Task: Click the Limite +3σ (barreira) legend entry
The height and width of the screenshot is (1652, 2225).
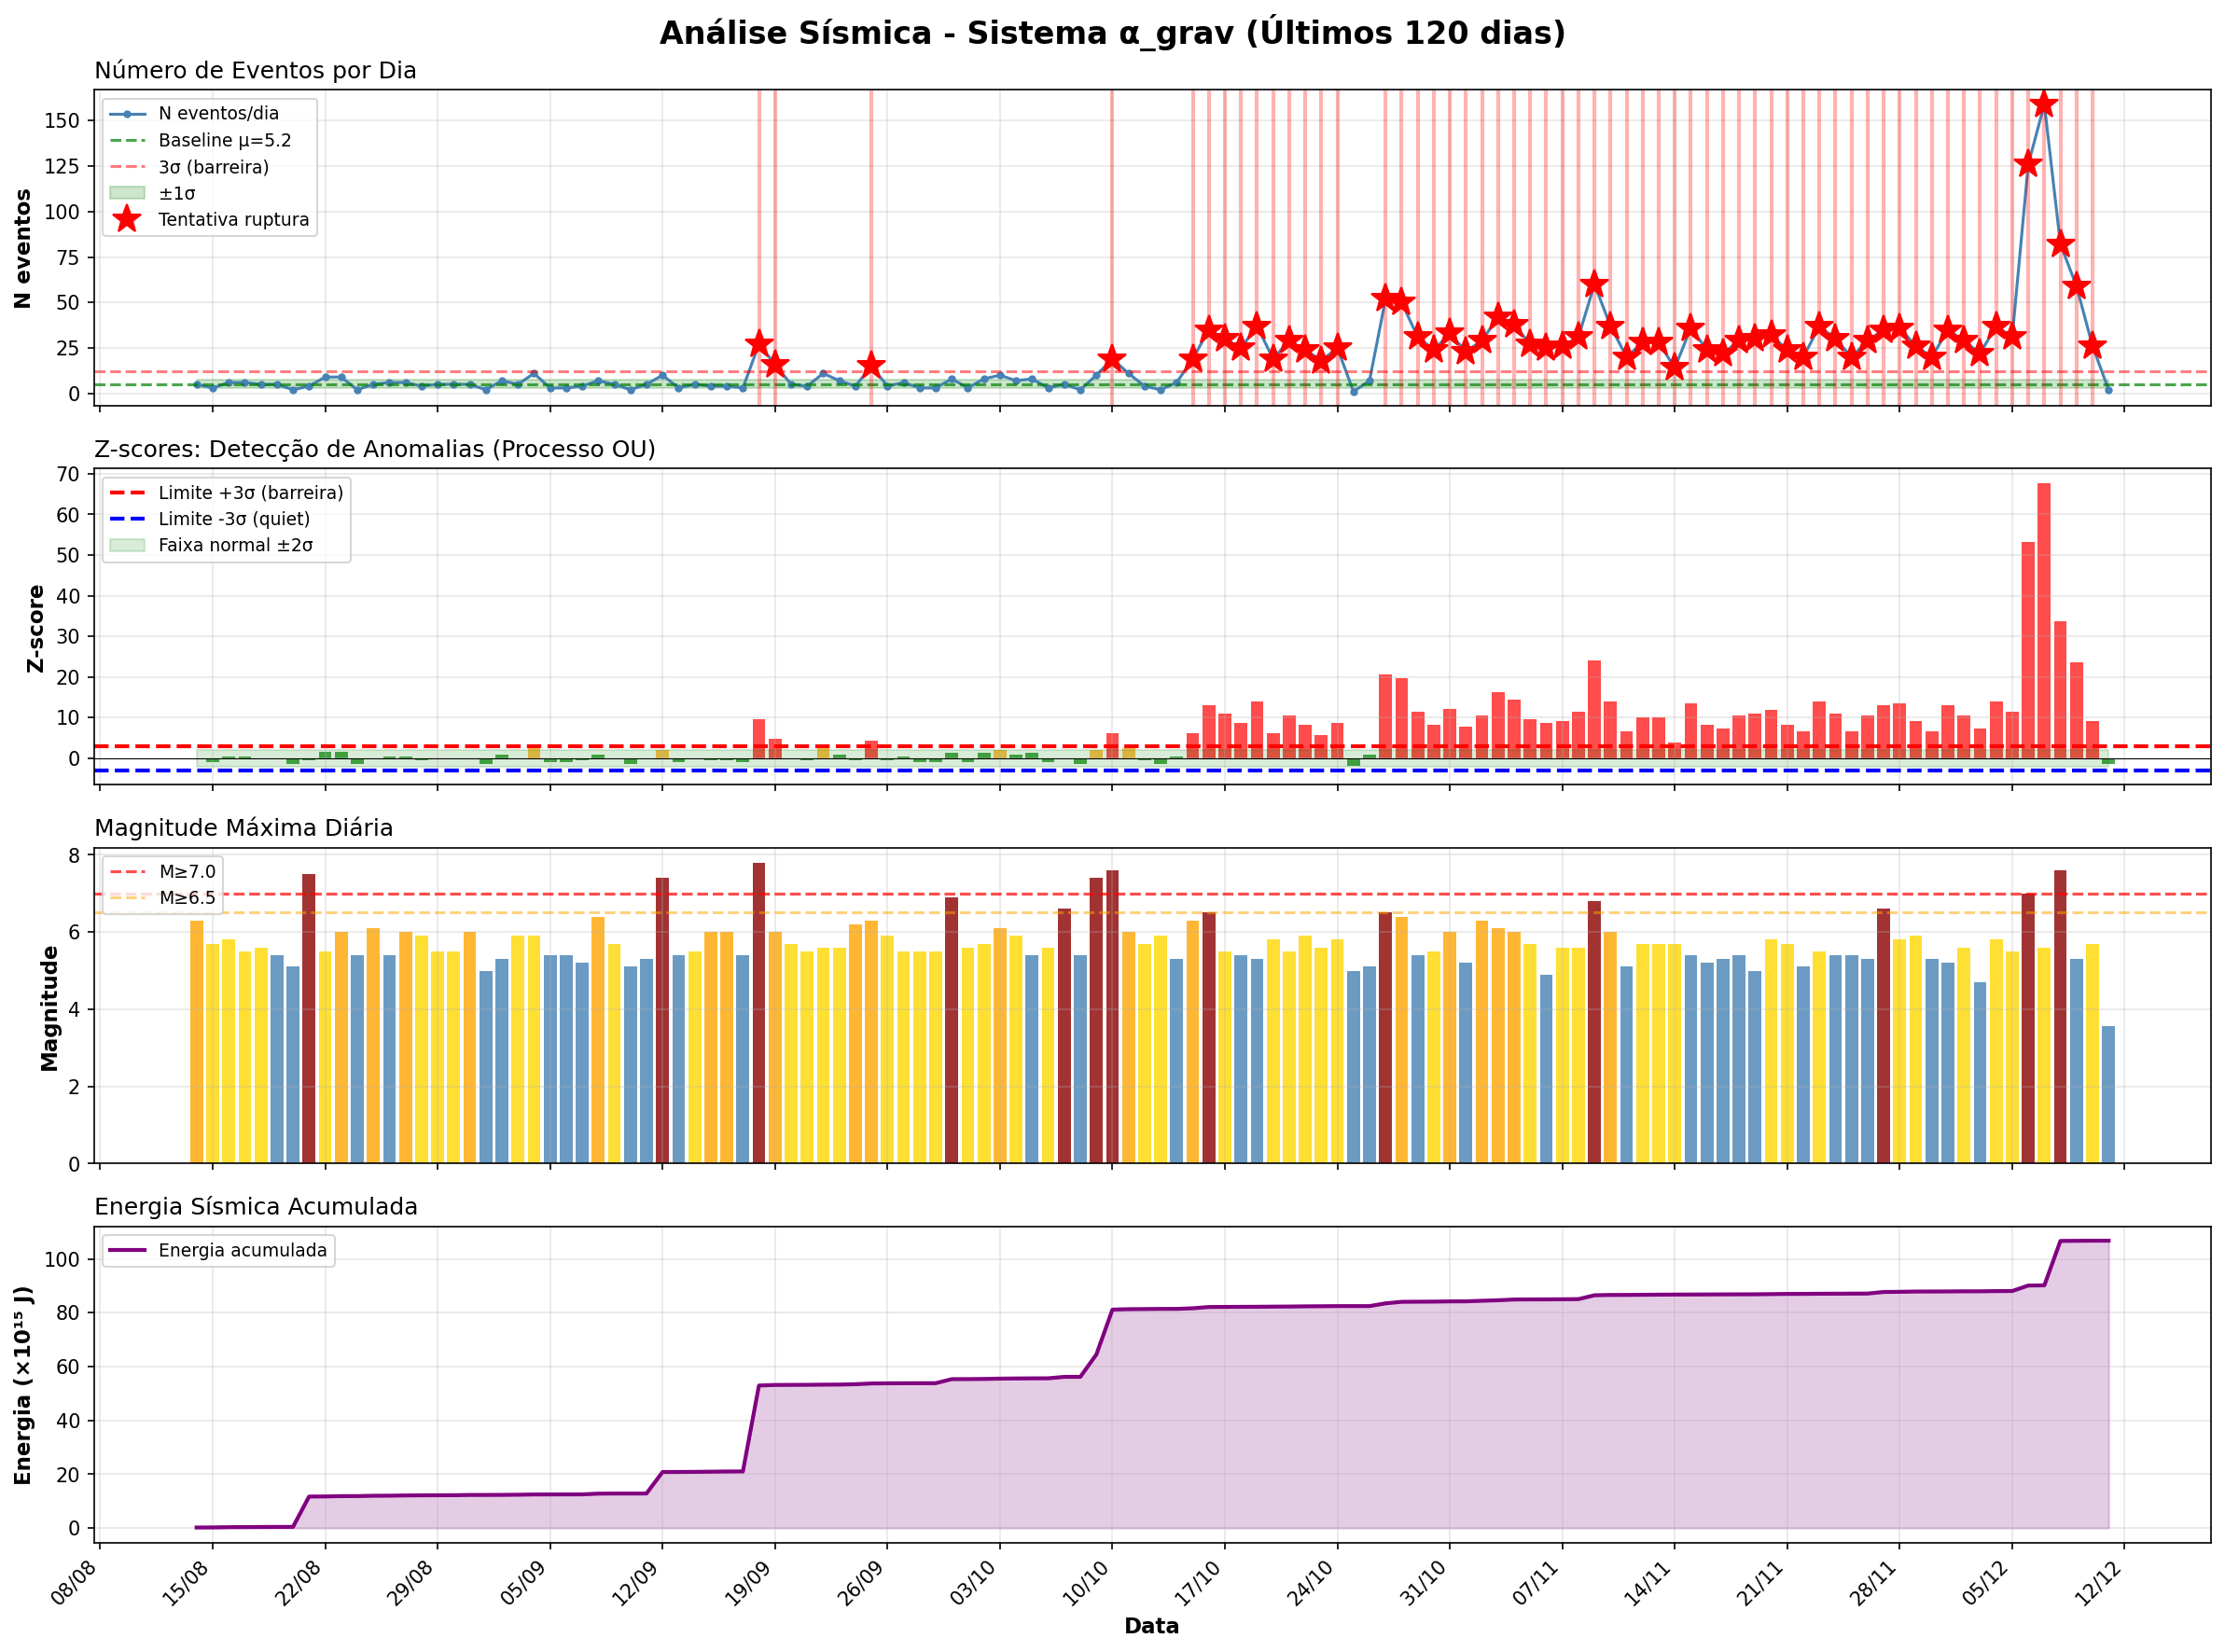Action: [x=250, y=493]
